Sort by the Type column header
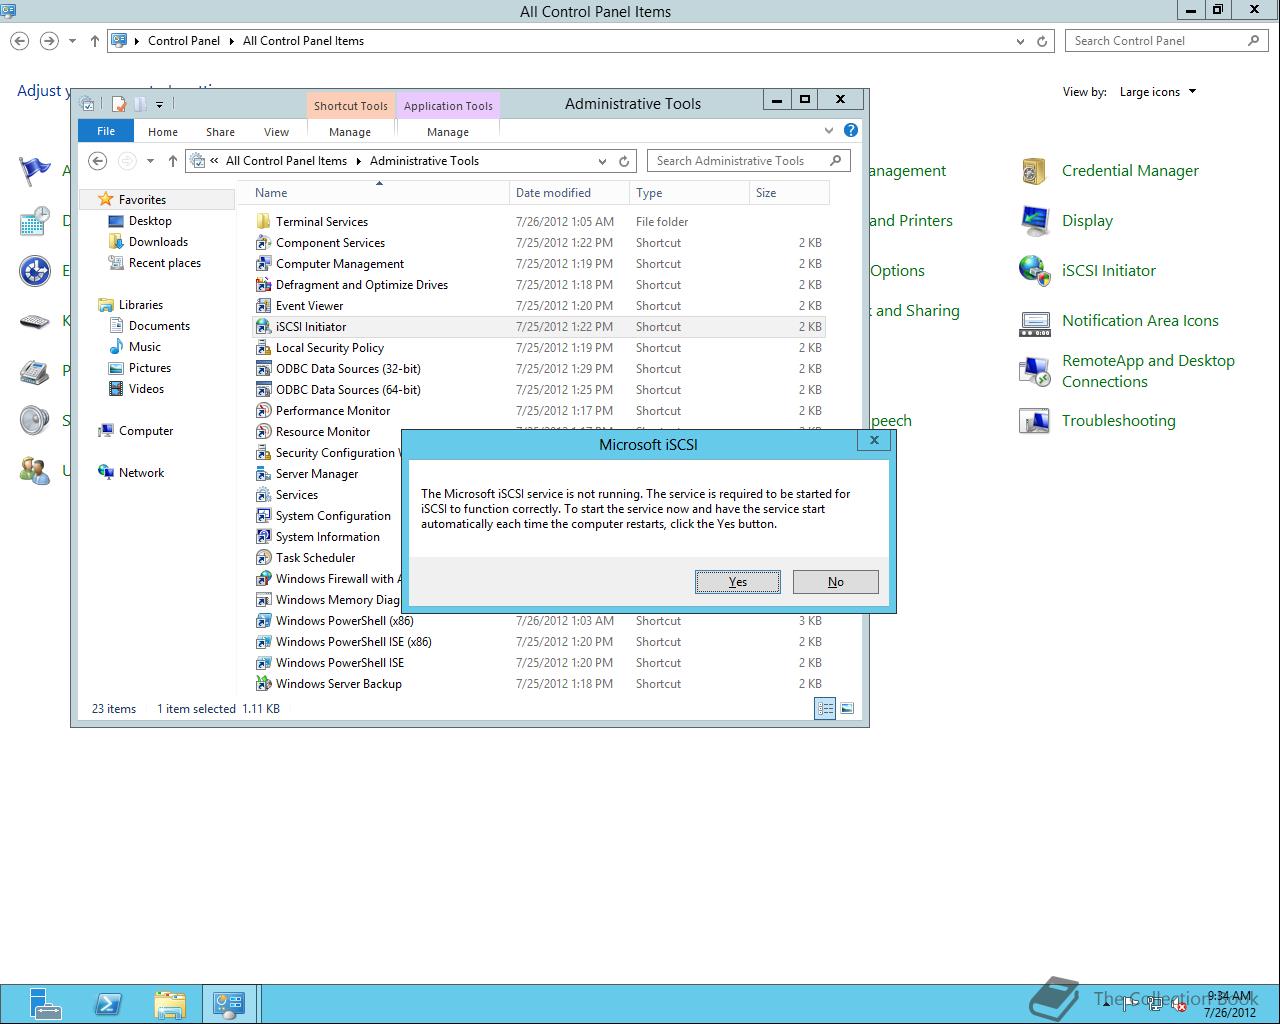 click(689, 193)
